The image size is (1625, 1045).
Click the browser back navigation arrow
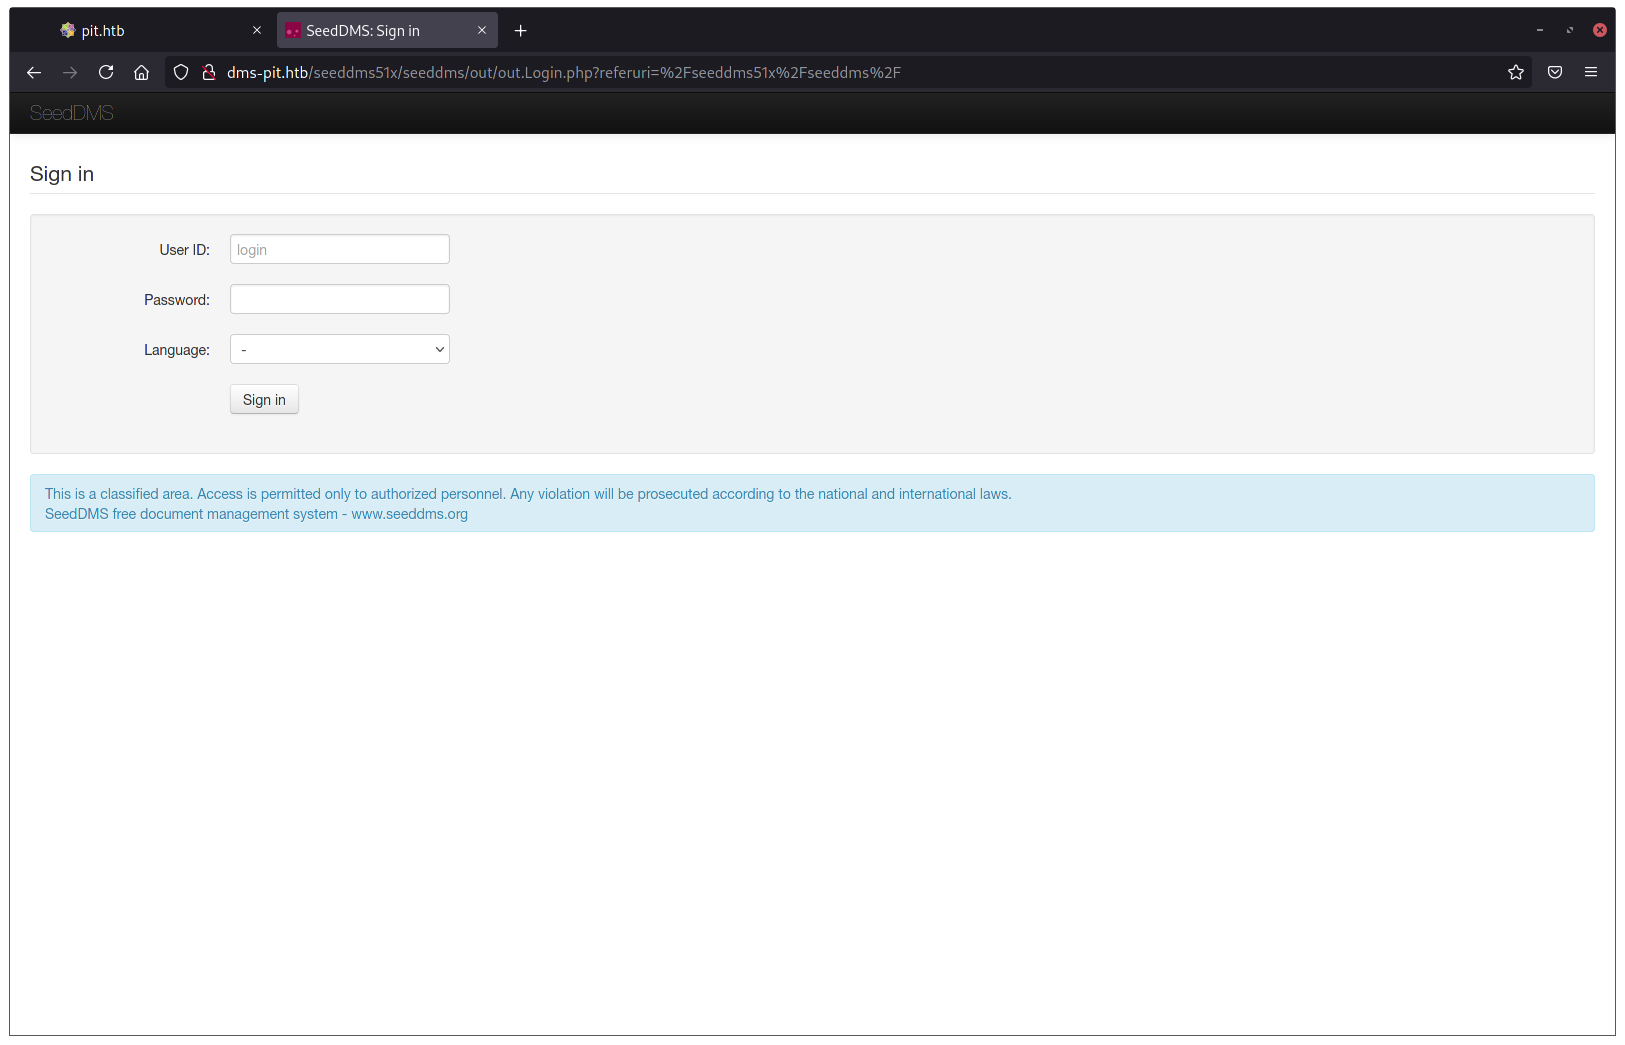(x=34, y=72)
